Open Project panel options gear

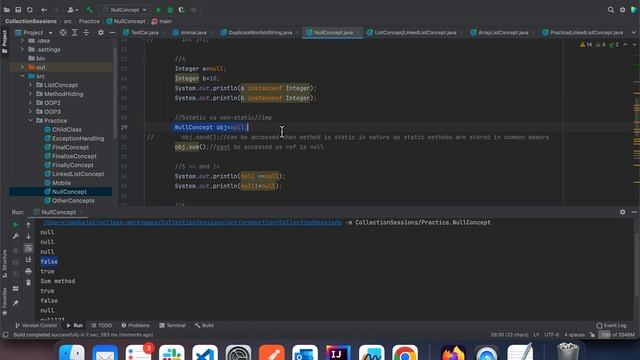tap(101, 33)
